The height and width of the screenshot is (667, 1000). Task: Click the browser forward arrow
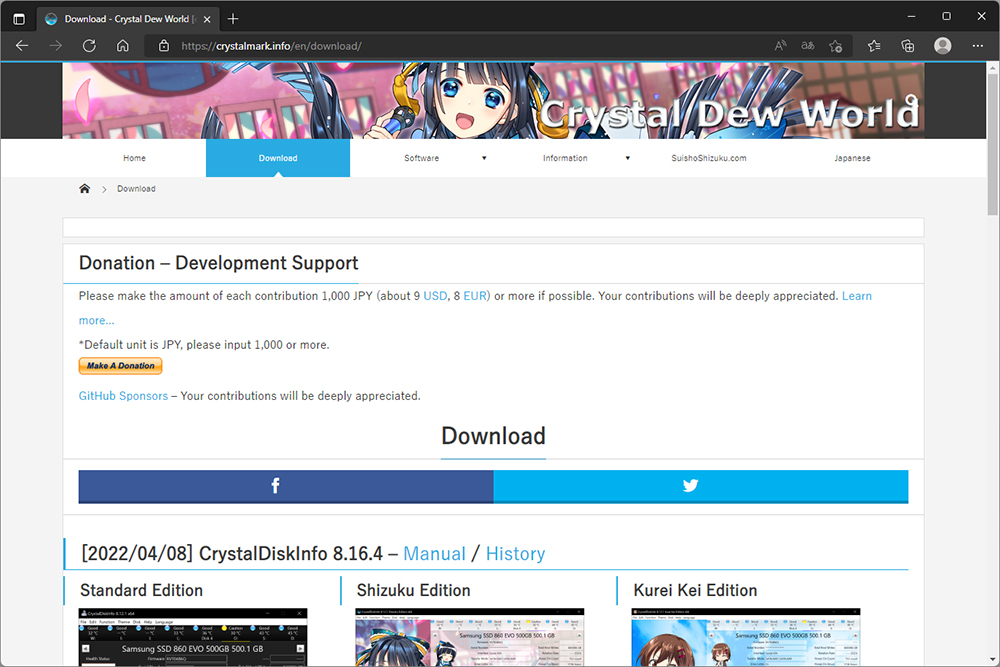55,46
